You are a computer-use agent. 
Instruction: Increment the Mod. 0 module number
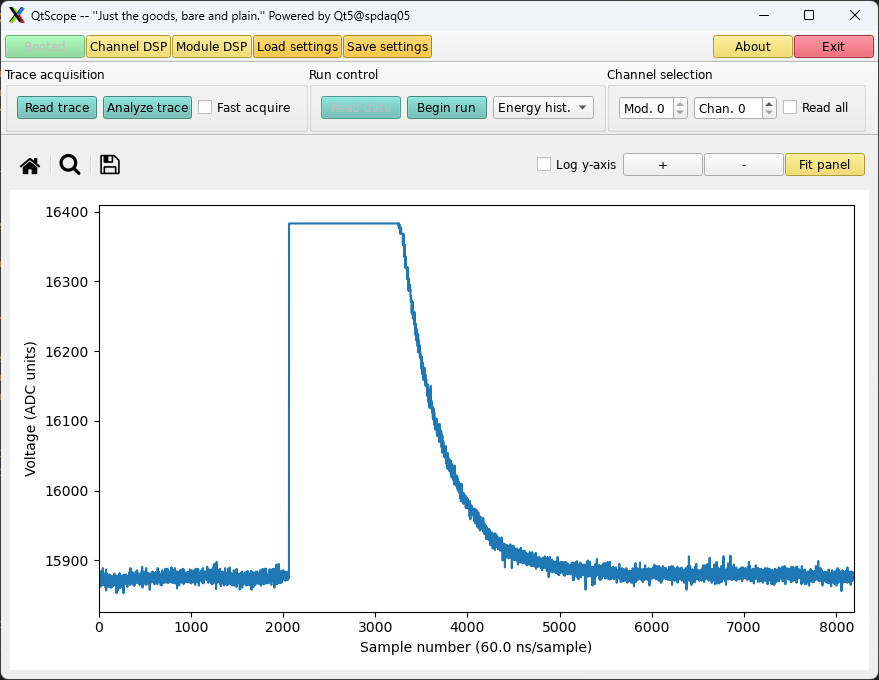pyautogui.click(x=680, y=103)
